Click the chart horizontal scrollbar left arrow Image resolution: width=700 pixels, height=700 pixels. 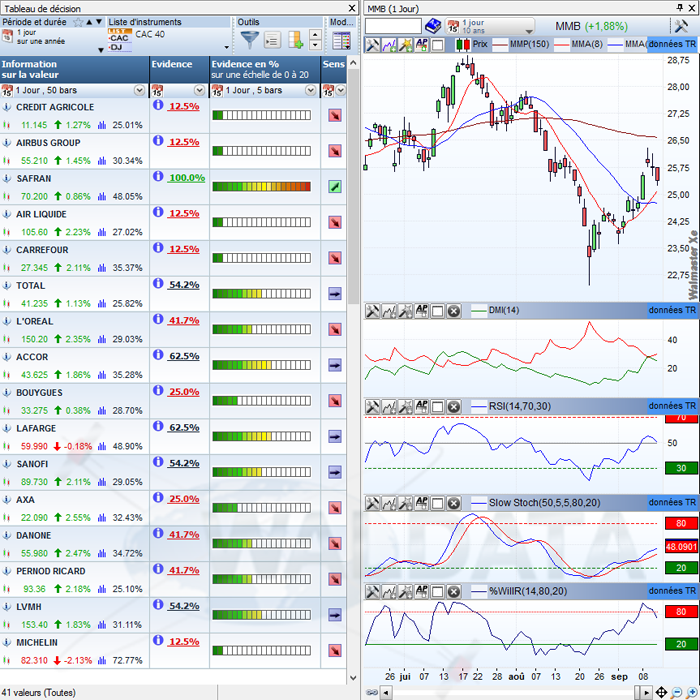387,692
